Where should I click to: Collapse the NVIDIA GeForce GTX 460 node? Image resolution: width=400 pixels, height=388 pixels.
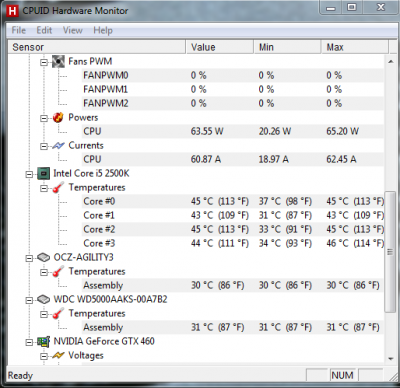click(29, 342)
